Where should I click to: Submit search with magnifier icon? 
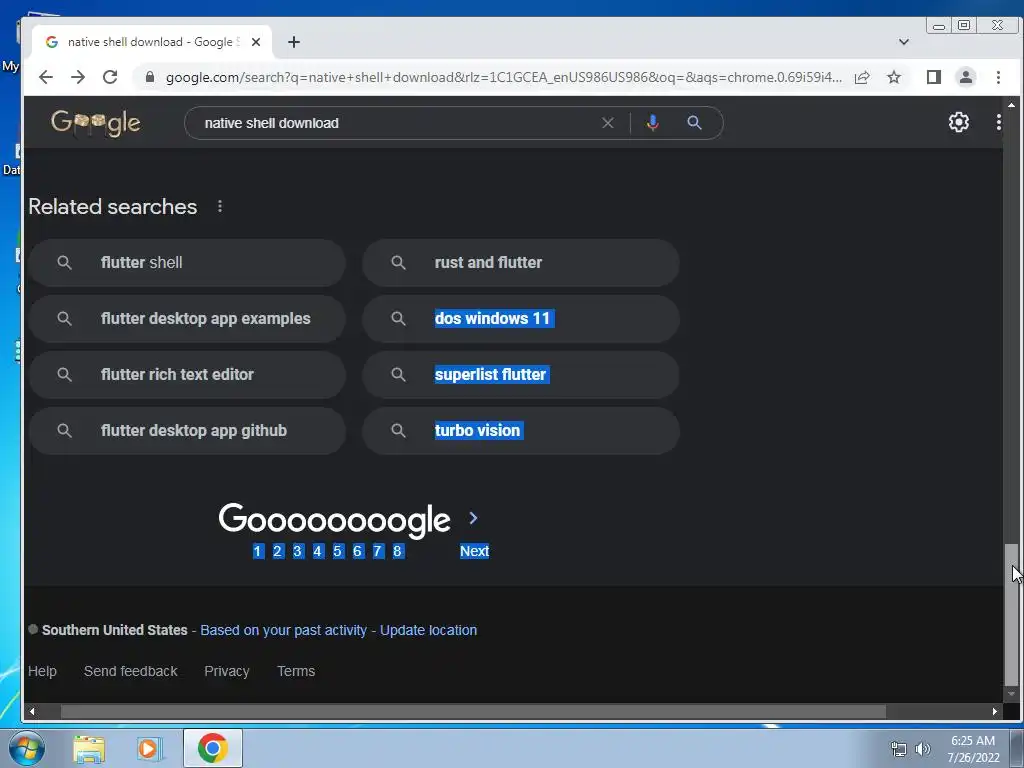[x=694, y=123]
